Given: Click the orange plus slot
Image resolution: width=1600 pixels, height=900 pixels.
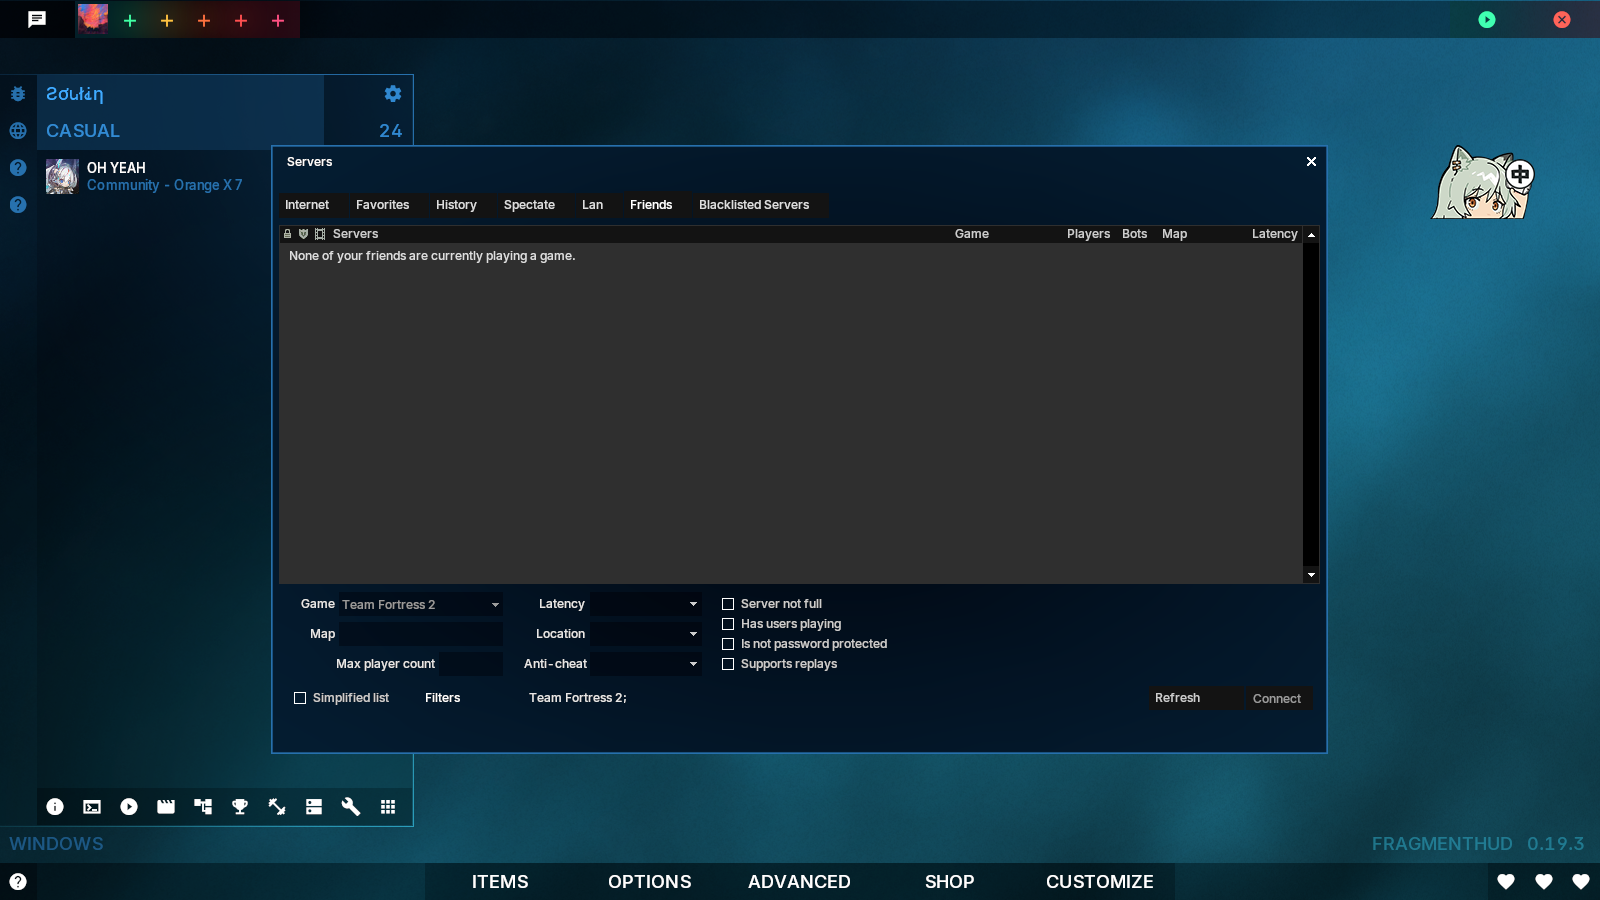Looking at the screenshot, I should tap(204, 20).
